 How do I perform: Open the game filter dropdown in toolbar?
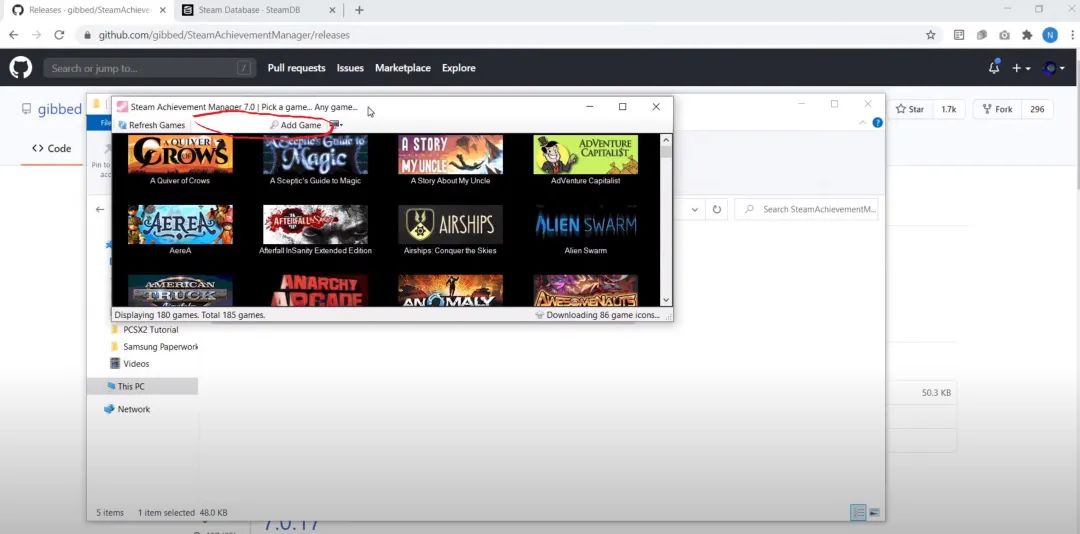pos(337,125)
